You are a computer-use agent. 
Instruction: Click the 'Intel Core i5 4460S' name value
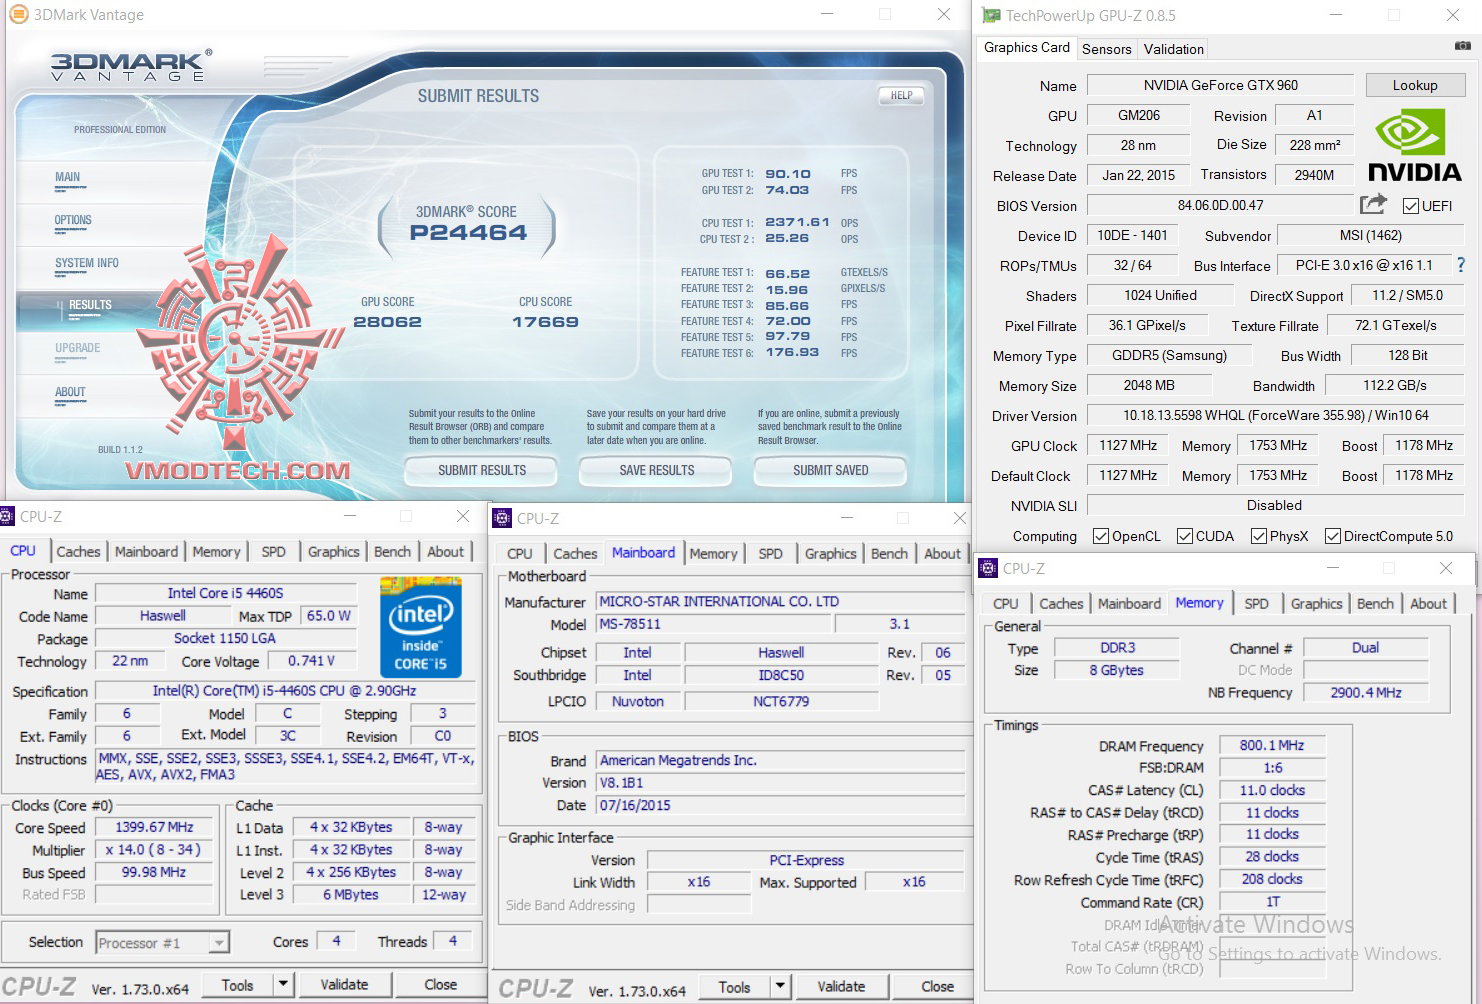click(x=226, y=593)
